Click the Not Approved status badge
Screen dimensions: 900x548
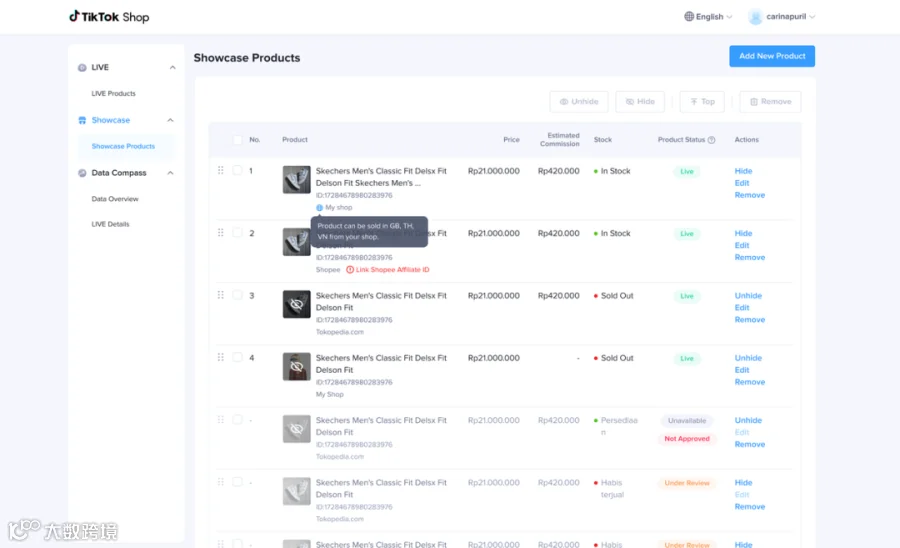point(686,439)
